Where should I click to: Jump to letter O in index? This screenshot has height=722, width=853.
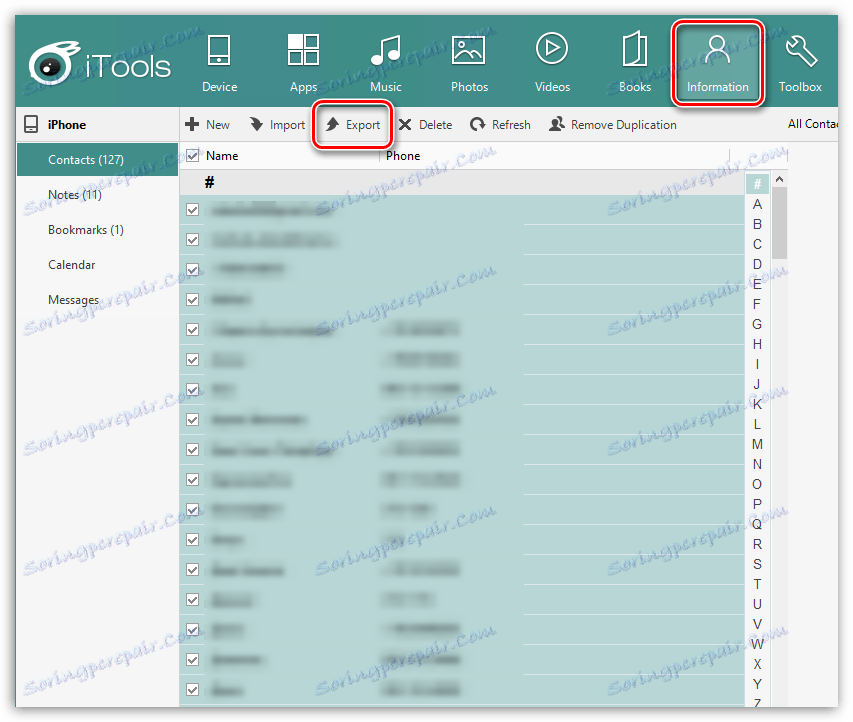(x=757, y=484)
